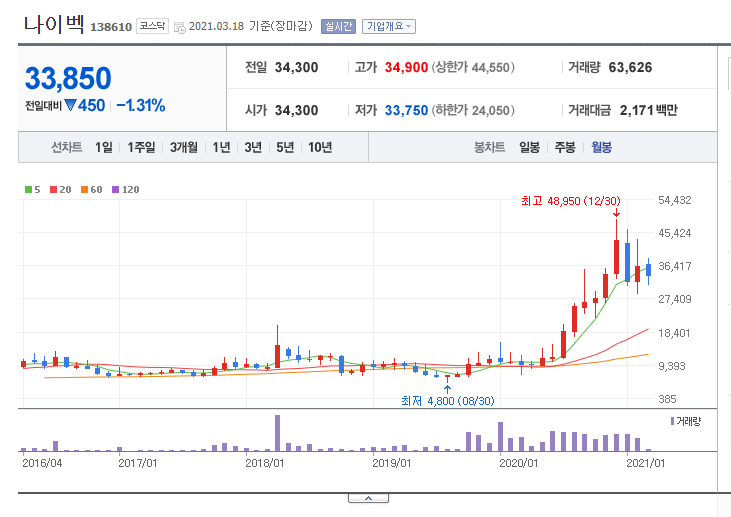
Task: Click the 실시간 real-time button
Action: tap(338, 27)
